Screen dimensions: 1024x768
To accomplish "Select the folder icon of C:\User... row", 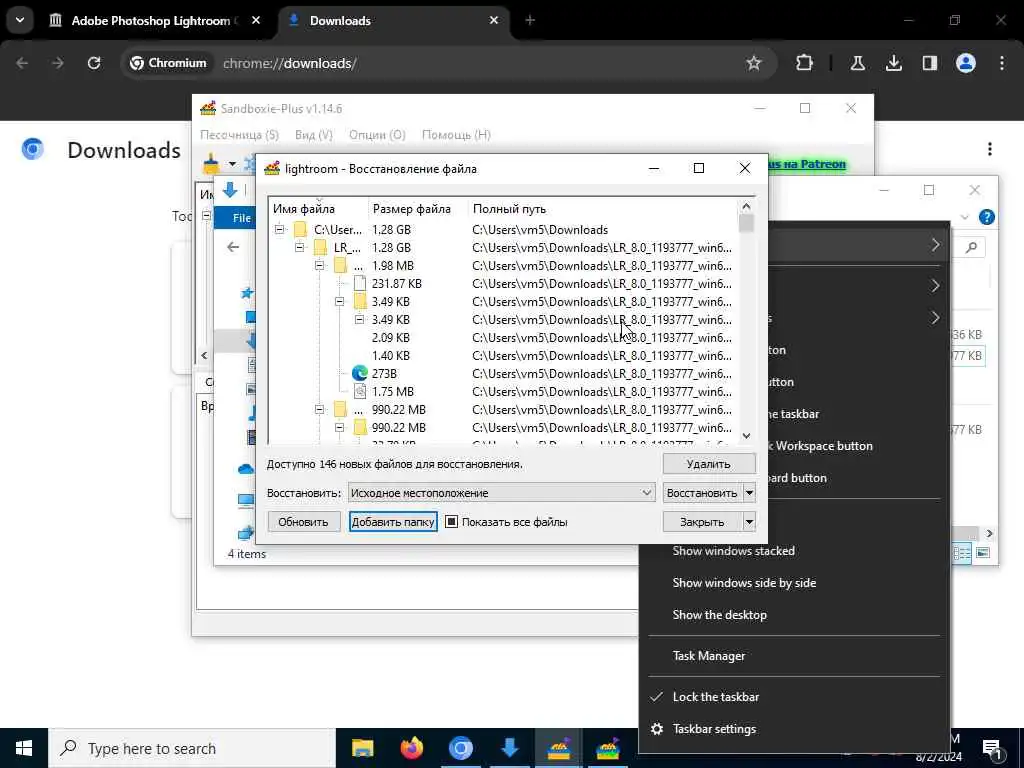I will 300,229.
